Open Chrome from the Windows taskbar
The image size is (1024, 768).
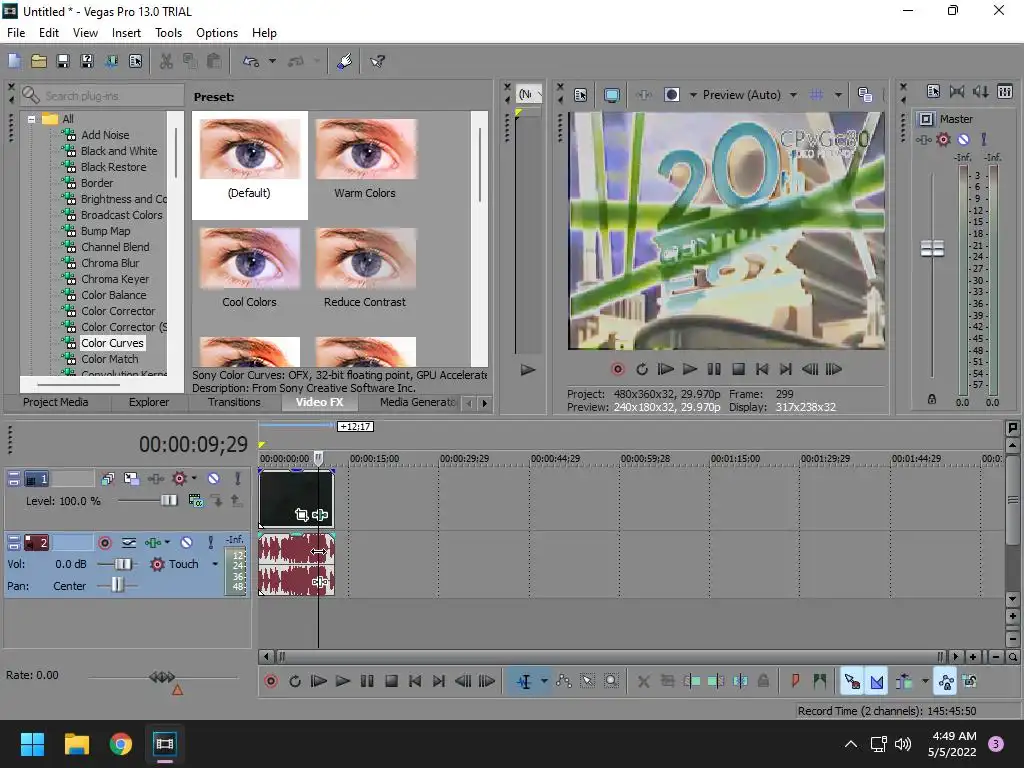(120, 744)
